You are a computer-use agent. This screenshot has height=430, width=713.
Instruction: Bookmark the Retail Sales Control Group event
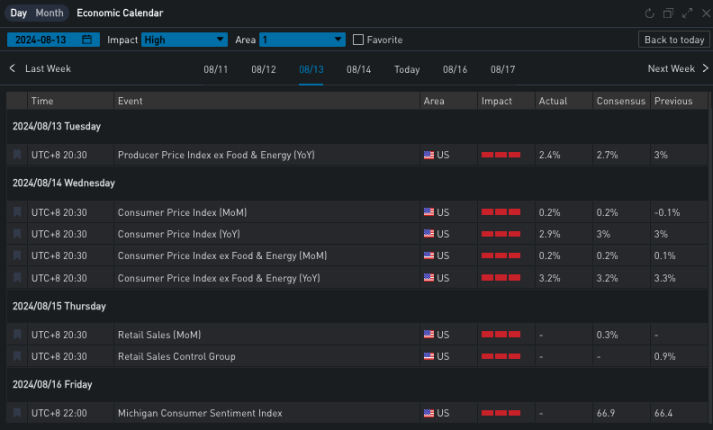pyautogui.click(x=17, y=356)
